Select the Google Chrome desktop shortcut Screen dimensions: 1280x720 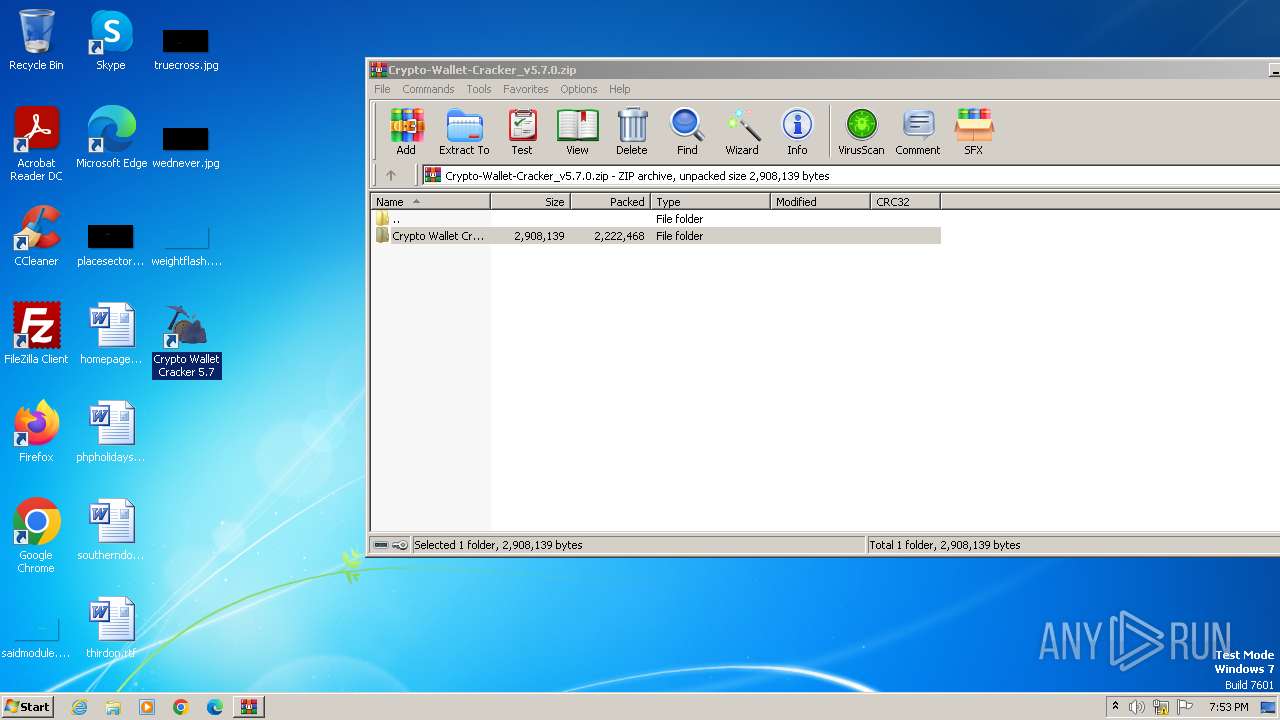point(36,536)
